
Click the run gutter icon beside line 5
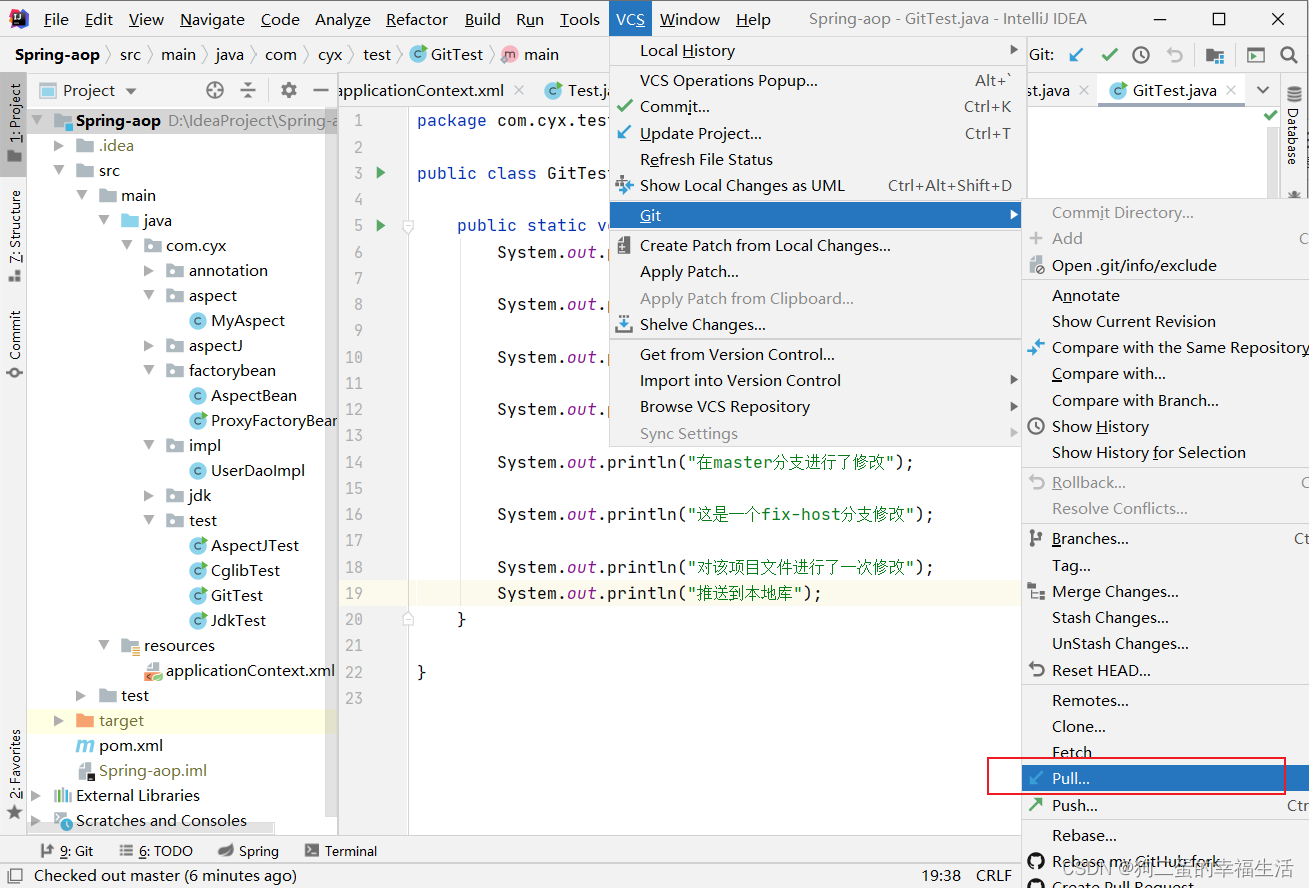380,225
